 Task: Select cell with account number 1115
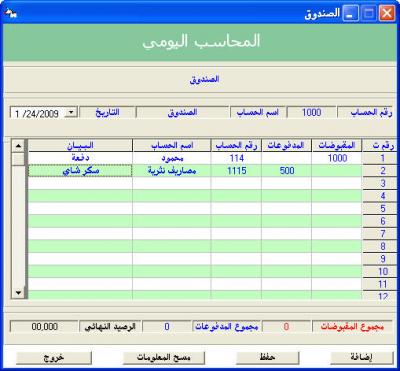236,171
